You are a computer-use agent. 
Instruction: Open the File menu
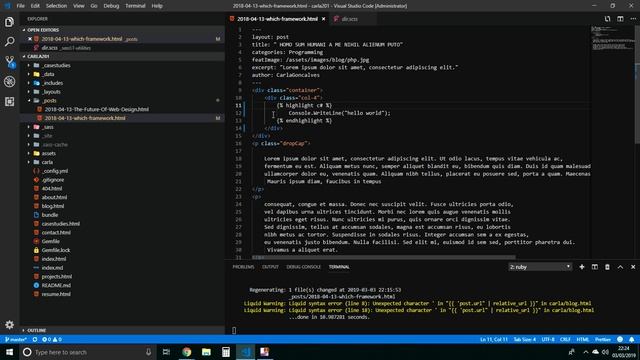point(20,6)
